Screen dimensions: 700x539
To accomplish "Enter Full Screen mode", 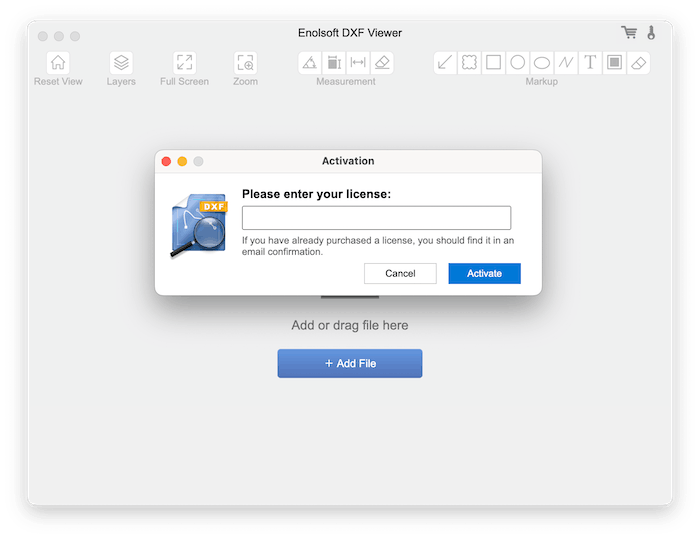I will coord(184,63).
